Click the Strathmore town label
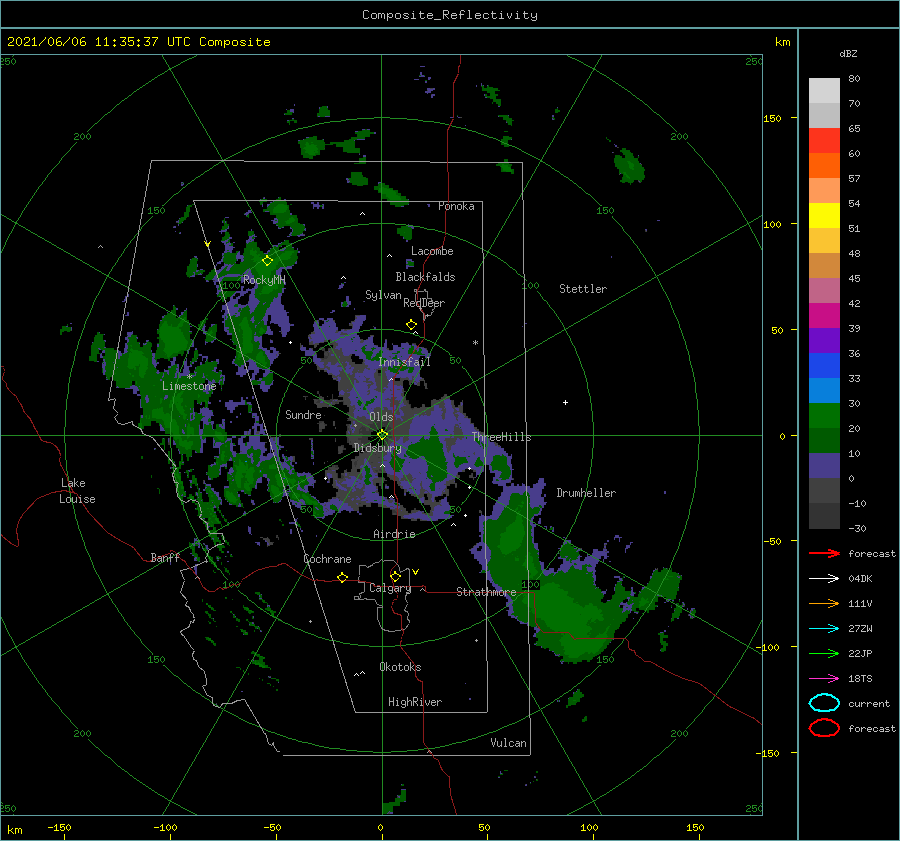This screenshot has width=900, height=841. click(x=486, y=591)
